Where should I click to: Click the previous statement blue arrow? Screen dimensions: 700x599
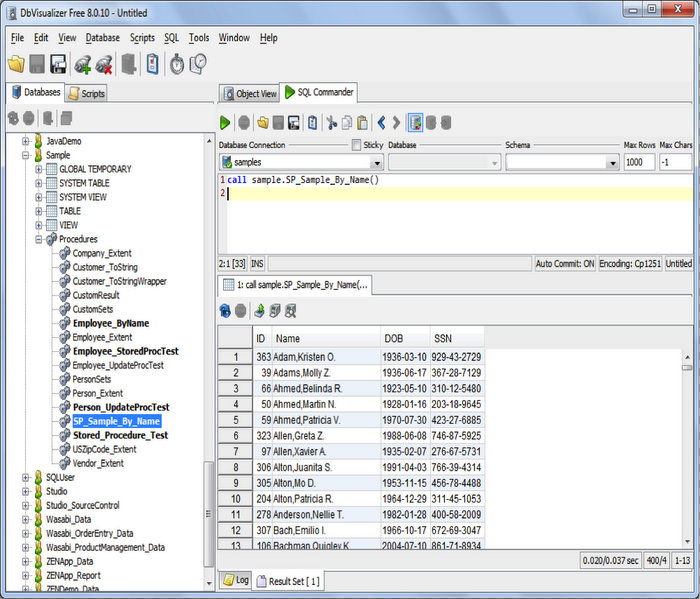tap(381, 123)
